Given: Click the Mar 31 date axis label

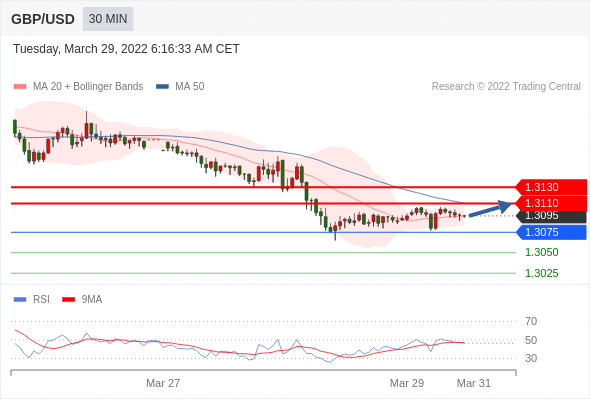Looking at the screenshot, I should (474, 383).
